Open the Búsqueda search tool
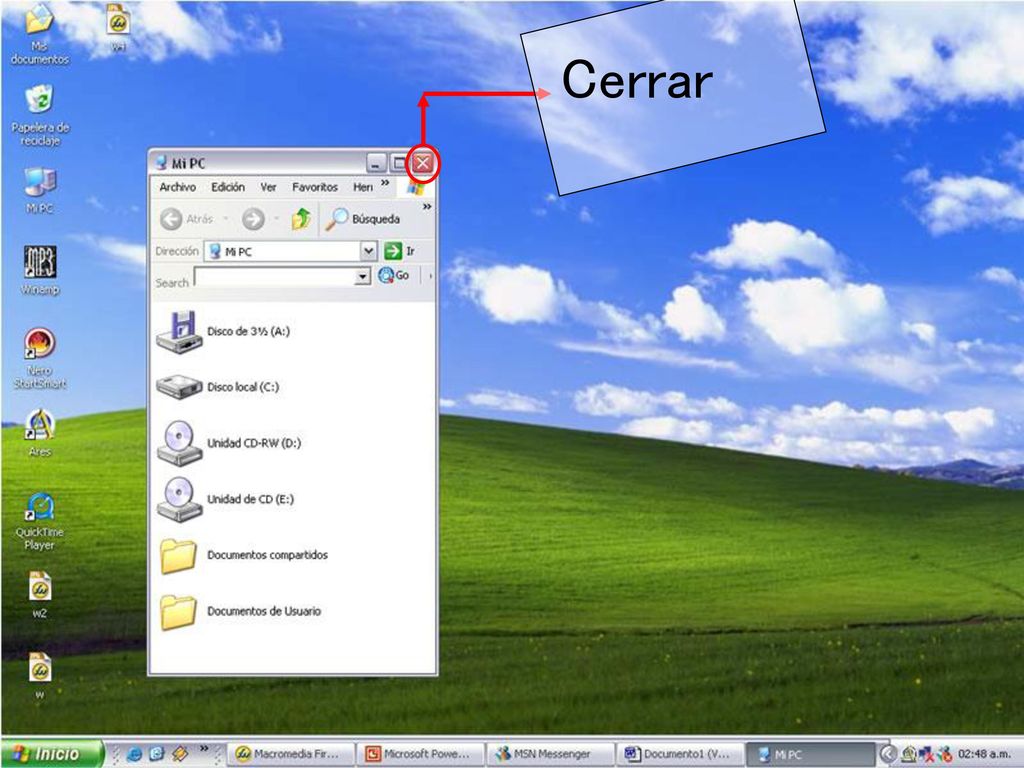 [x=363, y=219]
